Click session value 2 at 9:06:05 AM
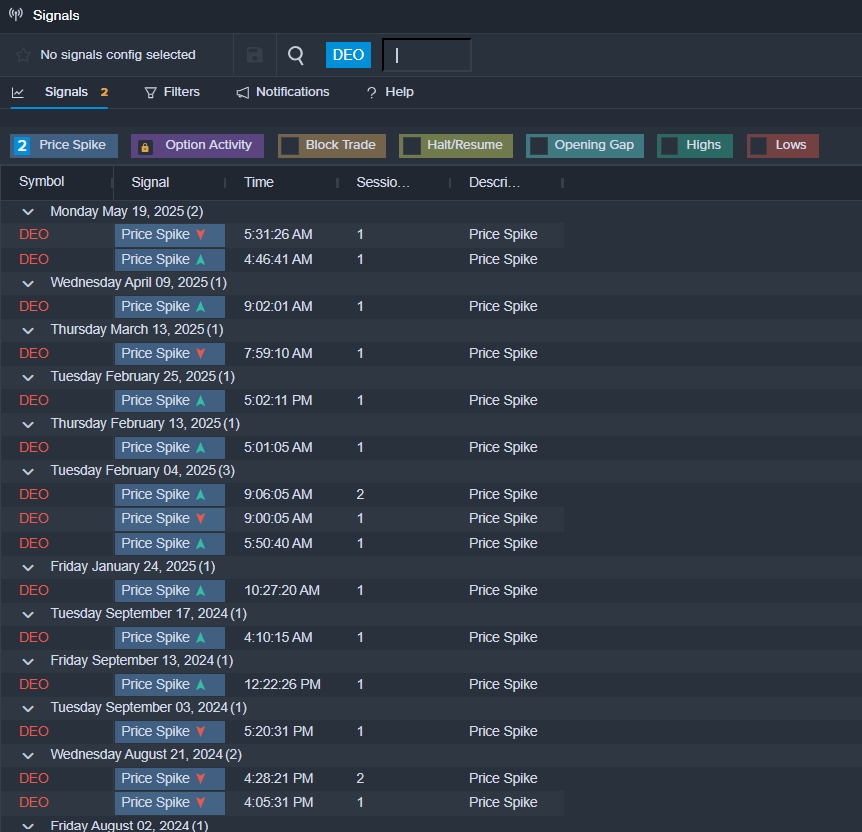The width and height of the screenshot is (862, 832). coord(360,494)
